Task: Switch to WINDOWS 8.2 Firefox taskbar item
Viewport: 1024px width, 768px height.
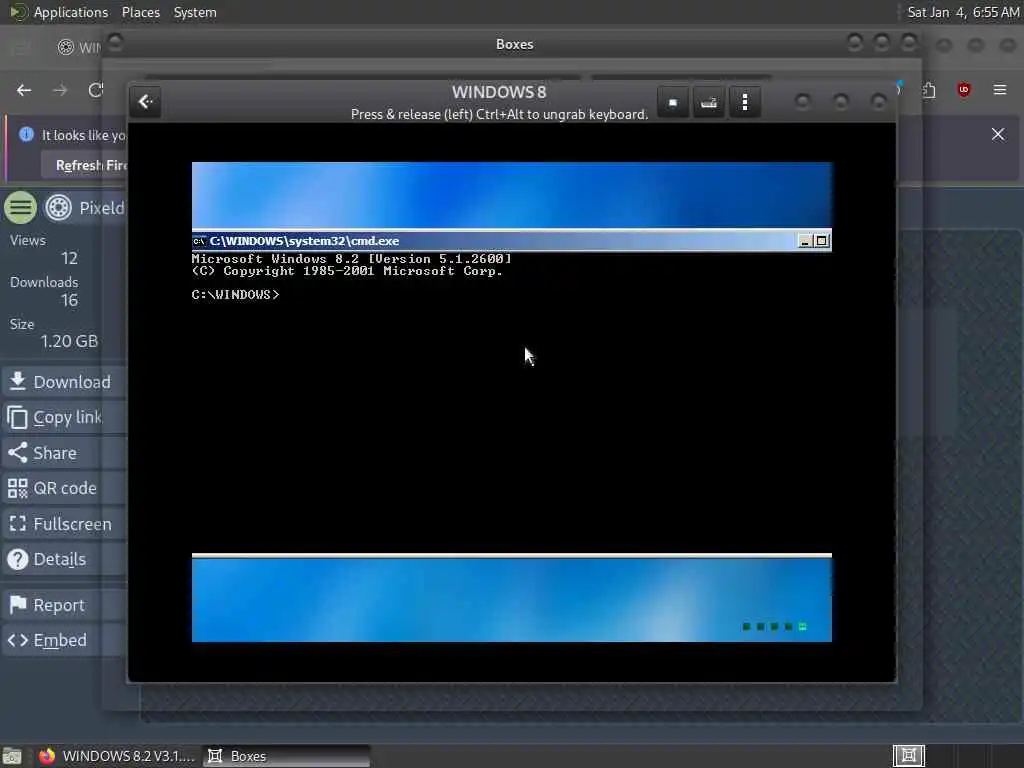Action: (x=116, y=756)
